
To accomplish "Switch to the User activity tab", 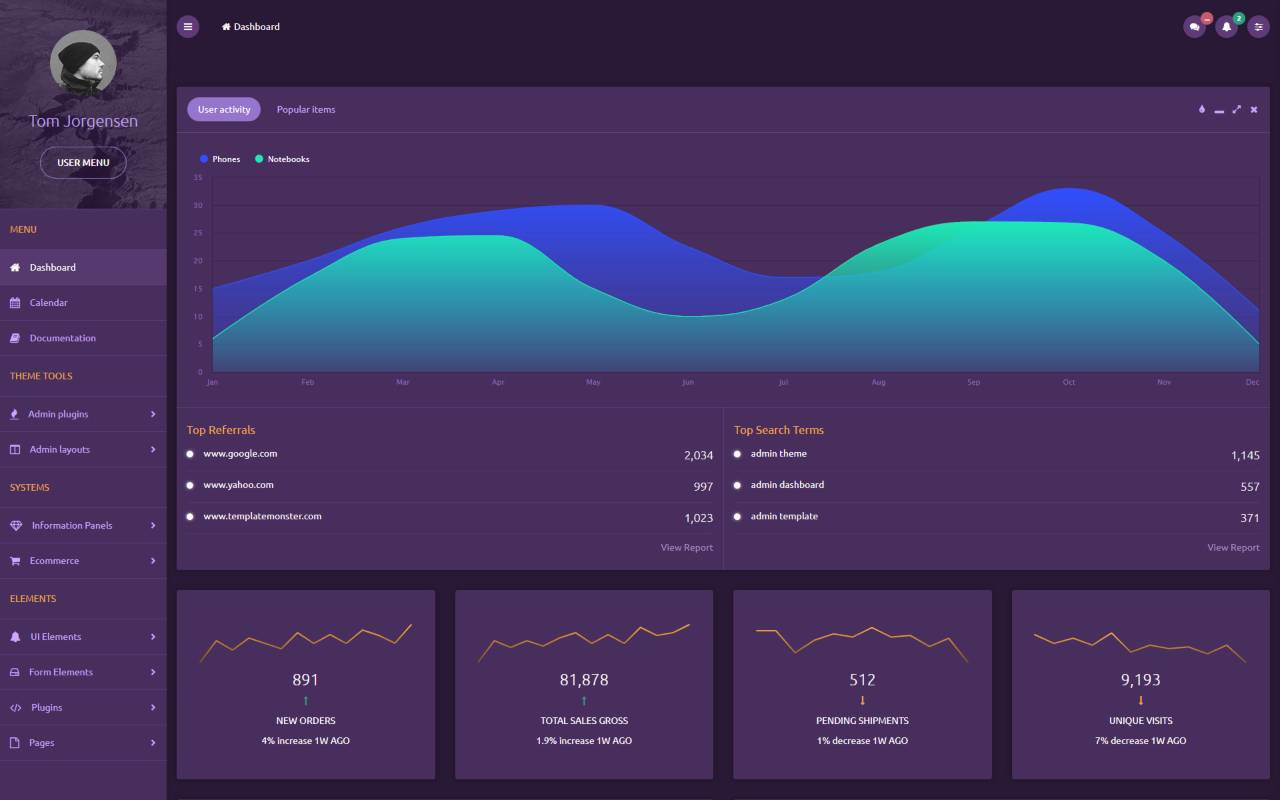I will coord(224,109).
